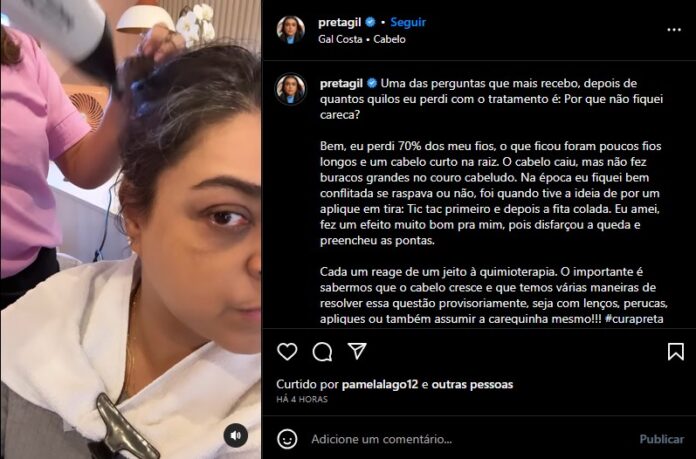Click the Publicar button
The image size is (696, 459).
pos(661,439)
